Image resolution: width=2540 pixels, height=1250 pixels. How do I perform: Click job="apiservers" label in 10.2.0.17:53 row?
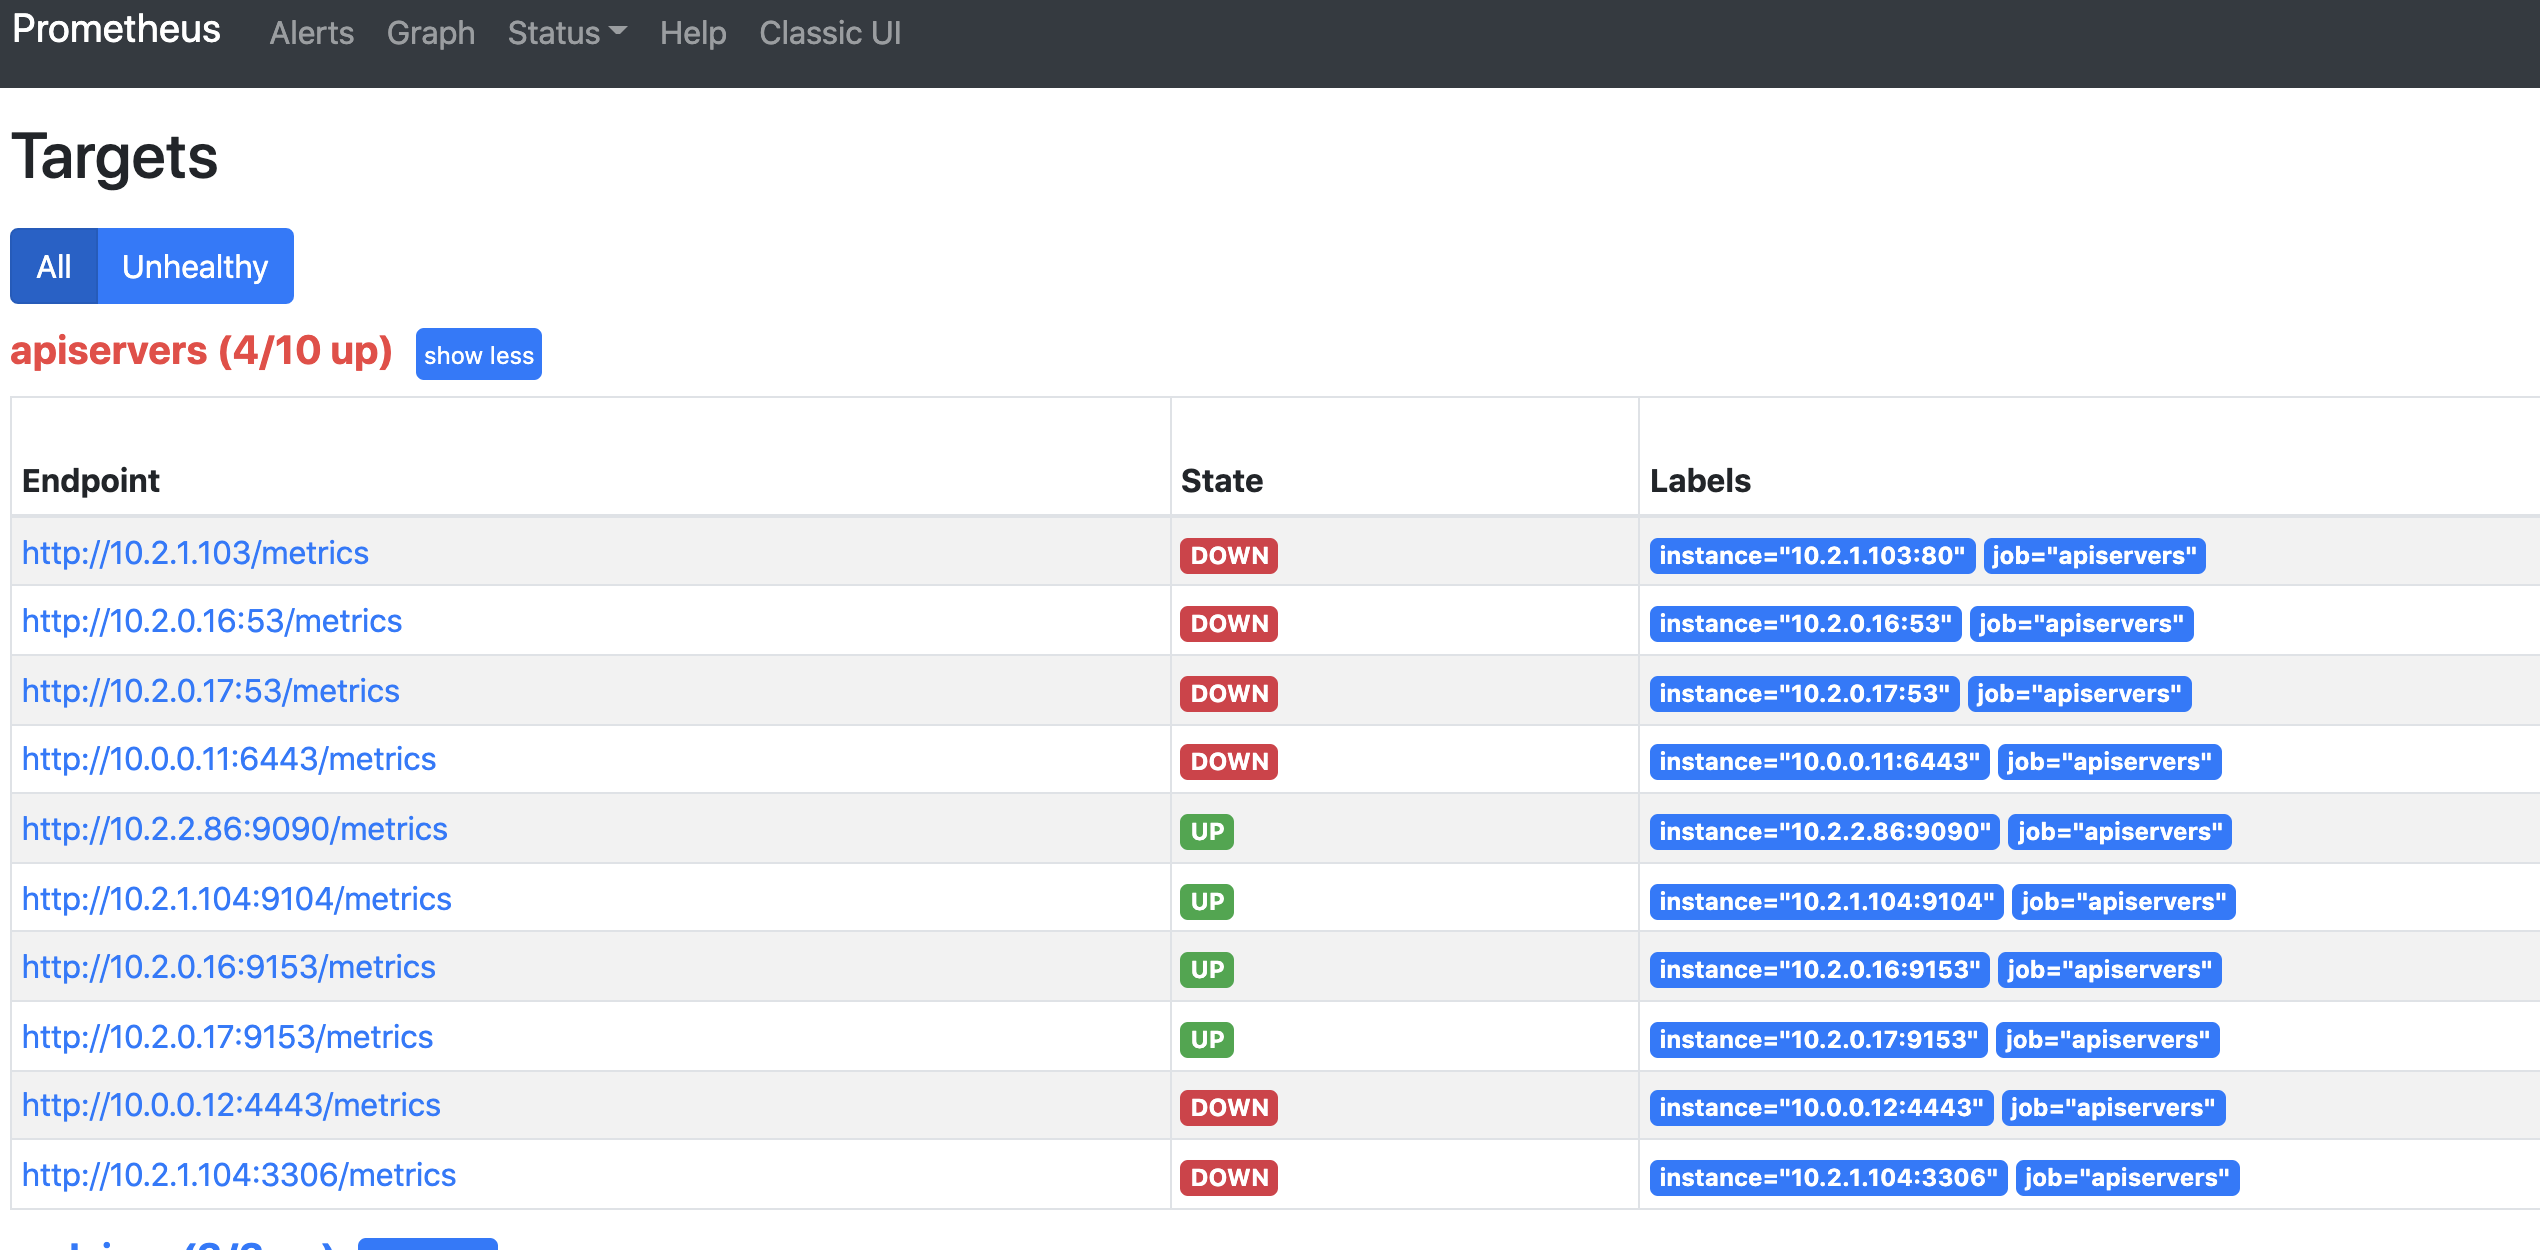tap(2079, 694)
